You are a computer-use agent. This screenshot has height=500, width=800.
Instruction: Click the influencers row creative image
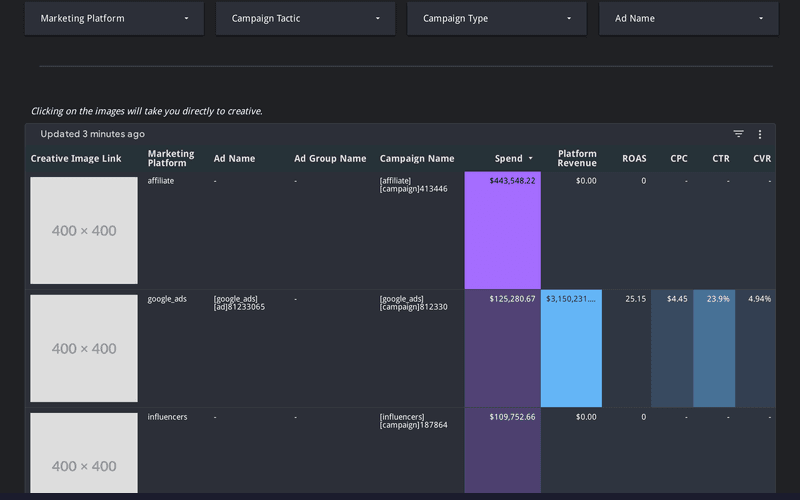[x=84, y=455]
